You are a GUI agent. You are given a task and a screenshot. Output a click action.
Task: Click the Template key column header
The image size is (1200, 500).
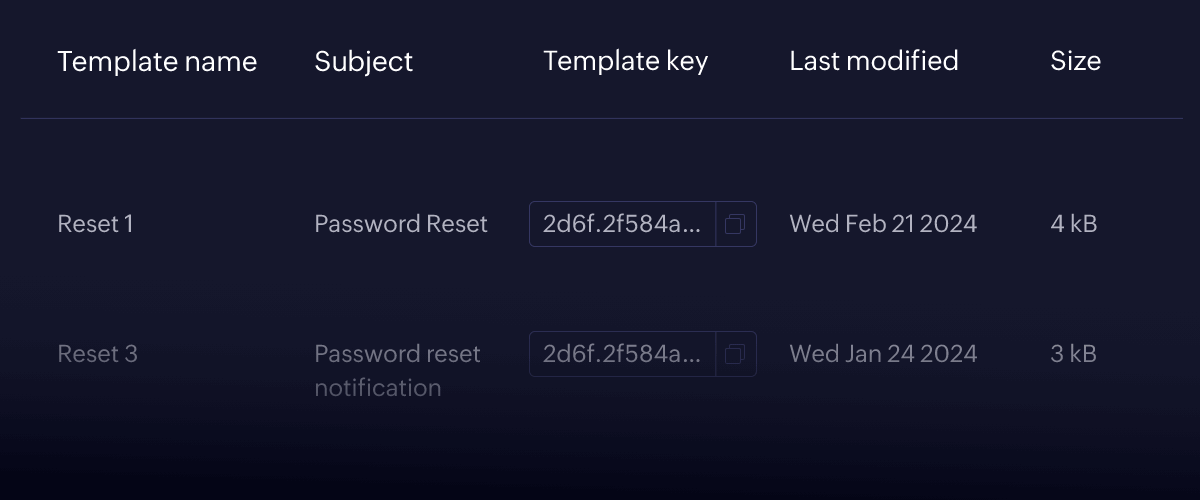625,61
